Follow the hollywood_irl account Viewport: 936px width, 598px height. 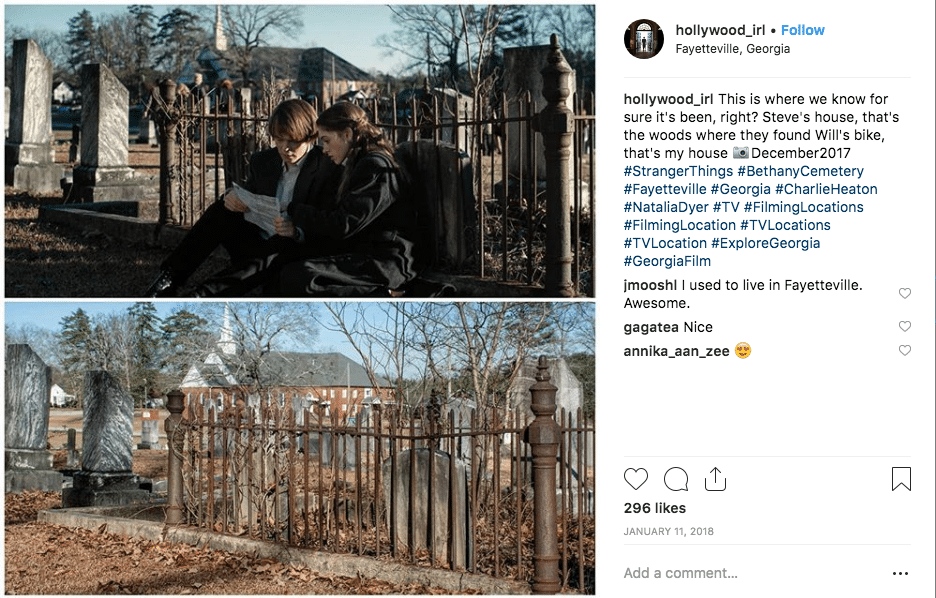(803, 30)
